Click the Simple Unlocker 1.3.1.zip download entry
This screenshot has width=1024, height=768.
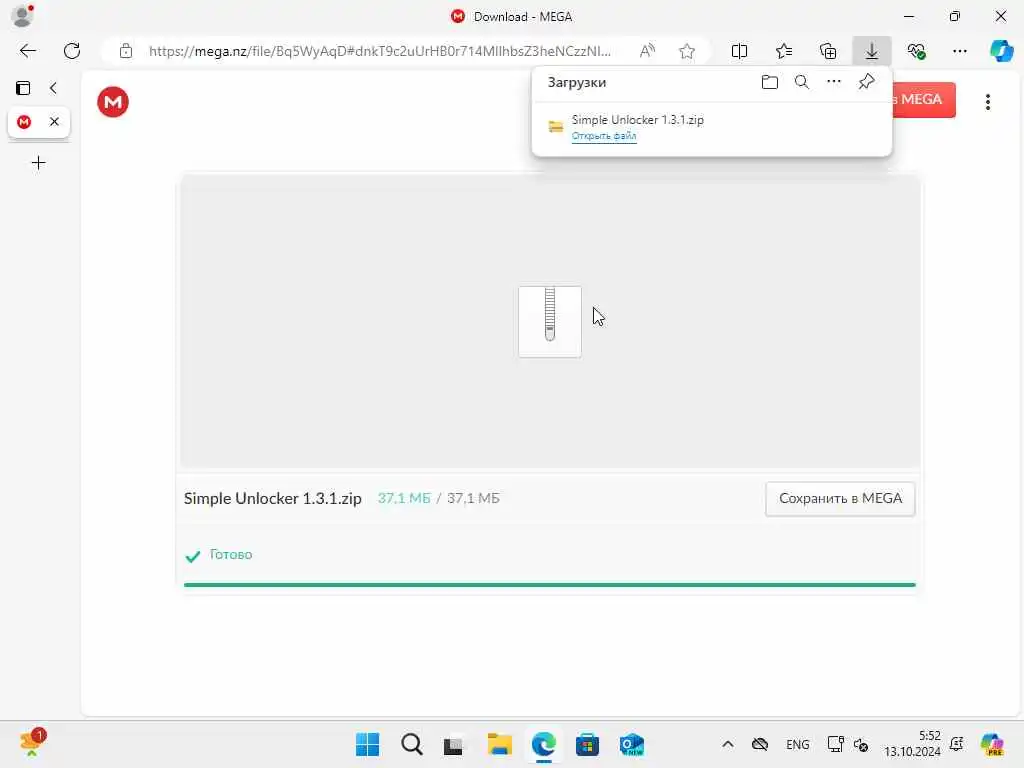[712, 127]
